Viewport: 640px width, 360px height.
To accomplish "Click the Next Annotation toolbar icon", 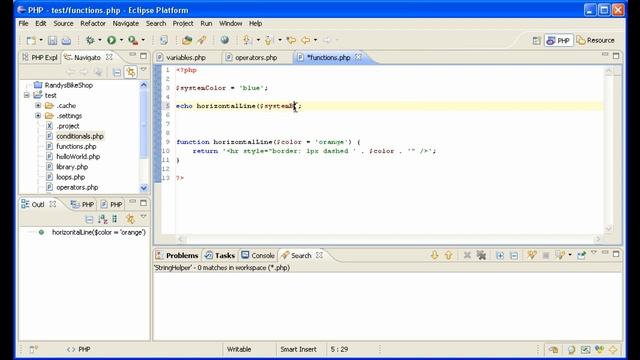I will [x=247, y=40].
